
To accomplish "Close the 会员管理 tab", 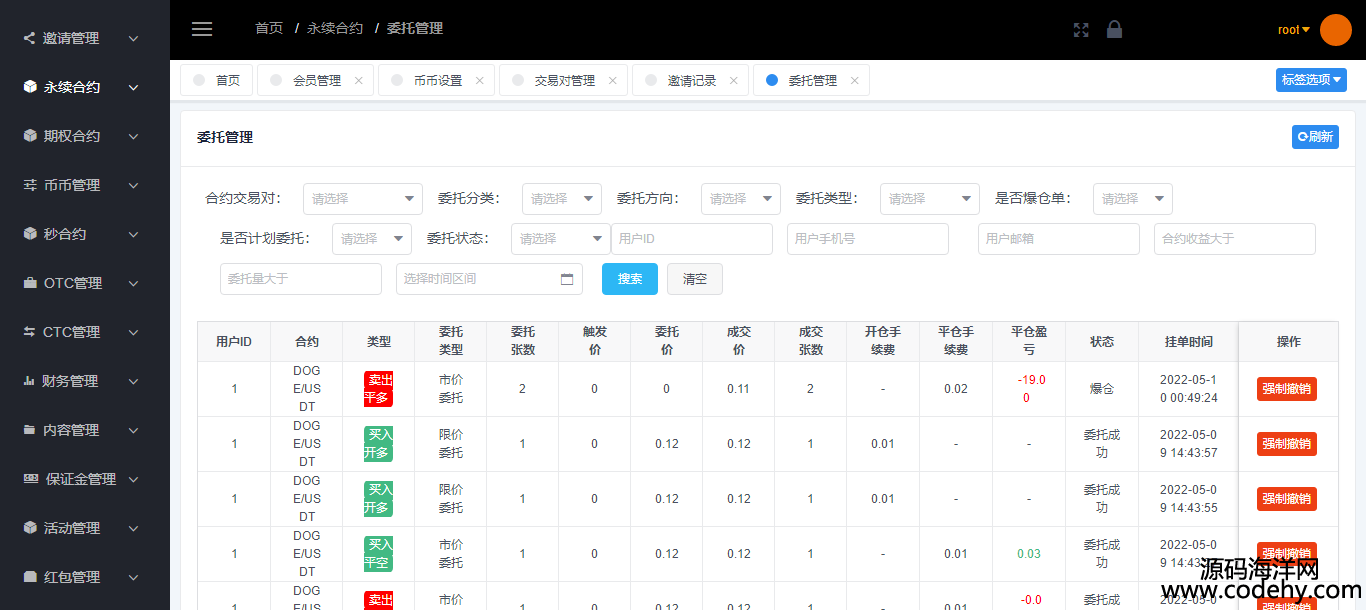I will tap(358, 81).
